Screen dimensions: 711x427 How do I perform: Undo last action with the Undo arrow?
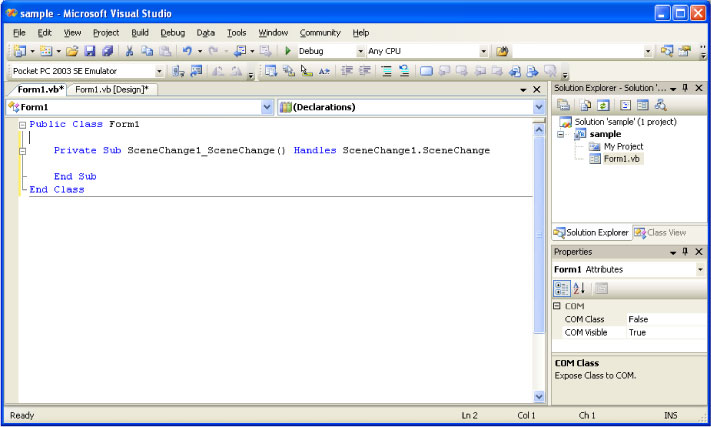[187, 51]
